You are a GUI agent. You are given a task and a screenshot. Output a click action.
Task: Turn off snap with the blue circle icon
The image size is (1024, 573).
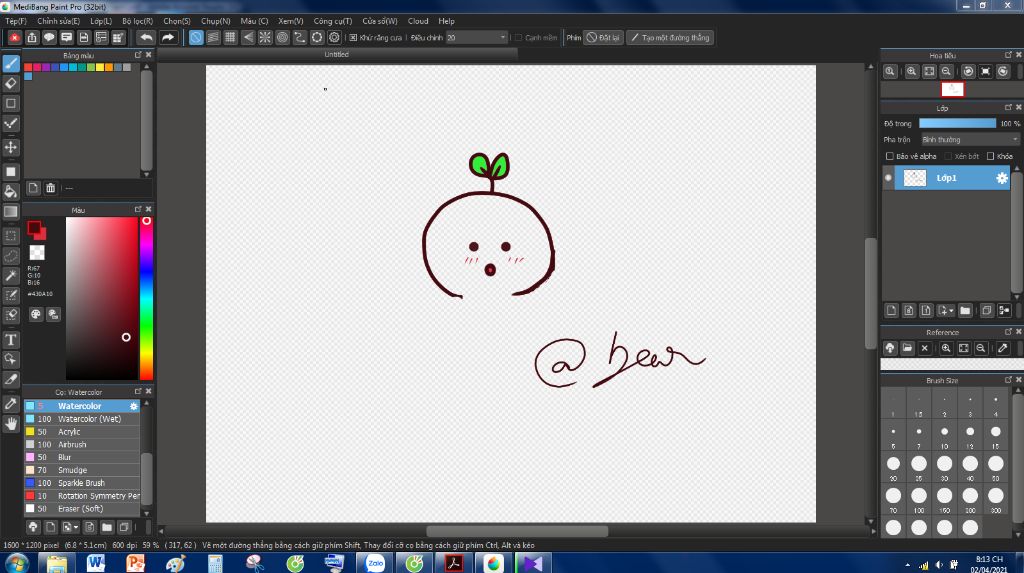click(x=196, y=37)
